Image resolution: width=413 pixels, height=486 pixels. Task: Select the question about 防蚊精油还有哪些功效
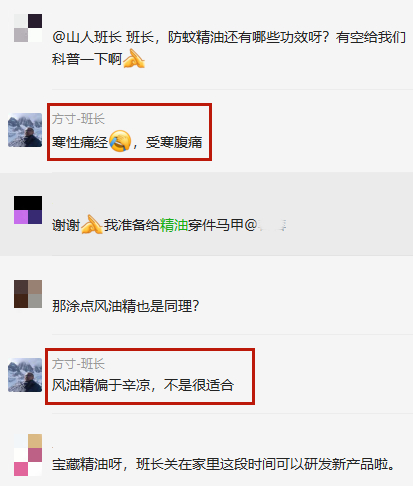(x=229, y=48)
